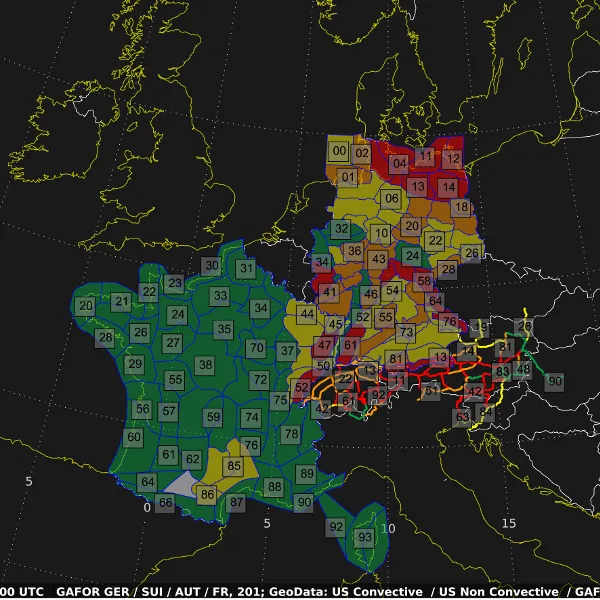Click the yellow French area labeled 86

tap(207, 495)
